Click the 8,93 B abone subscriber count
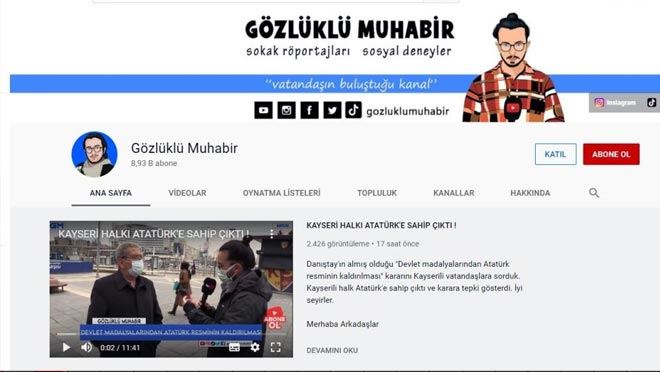The width and height of the screenshot is (660, 372). [154, 163]
